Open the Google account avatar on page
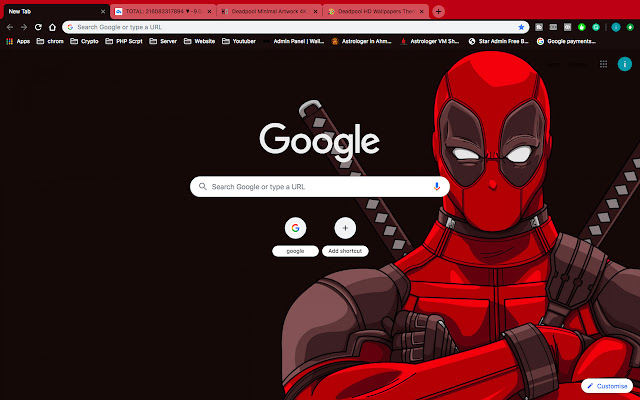640x400 pixels. click(624, 64)
